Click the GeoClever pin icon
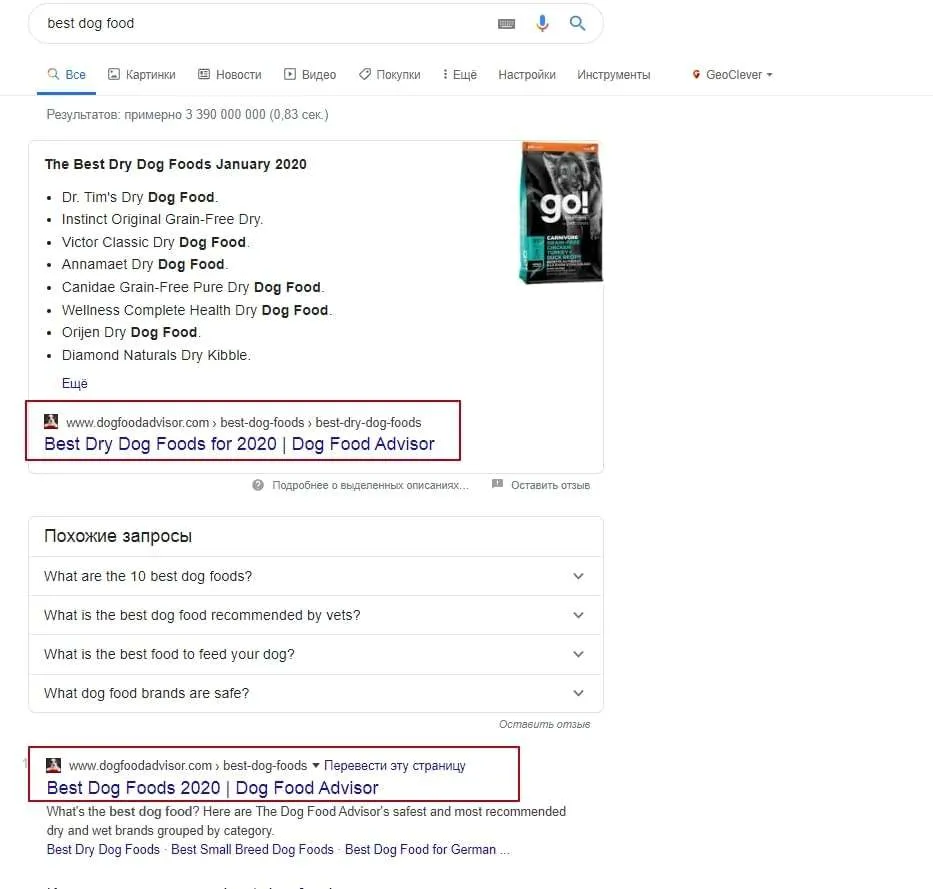Screen dimensions: 933x889 [x=696, y=74]
